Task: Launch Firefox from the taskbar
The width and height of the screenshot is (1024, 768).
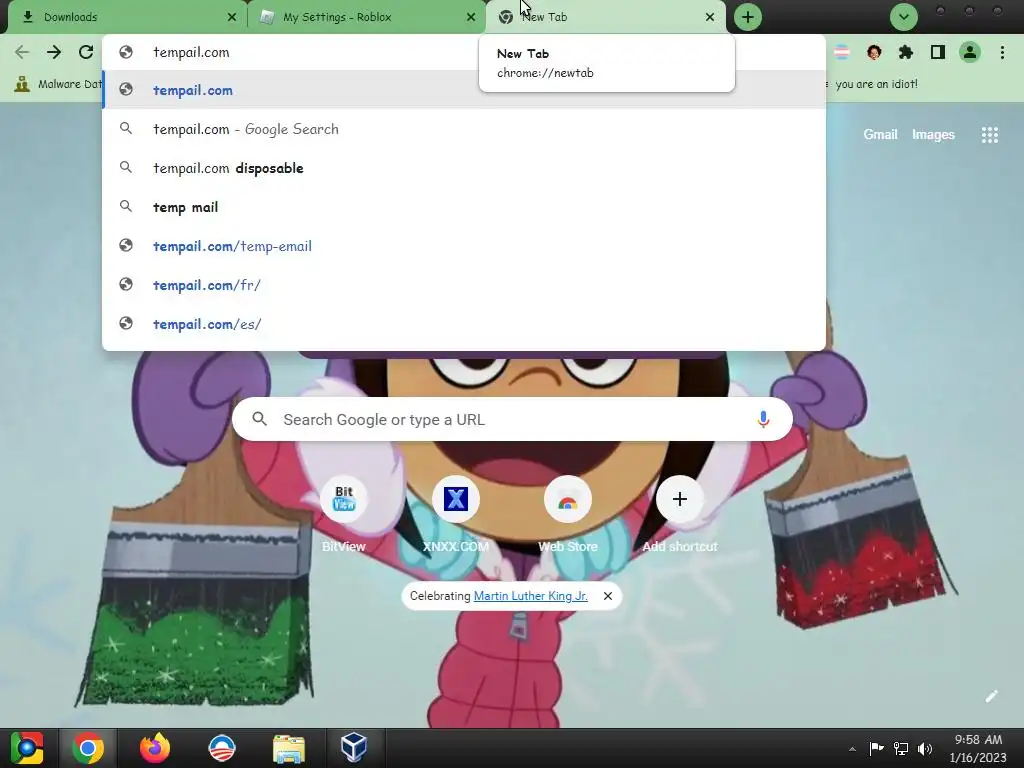Action: [x=155, y=748]
